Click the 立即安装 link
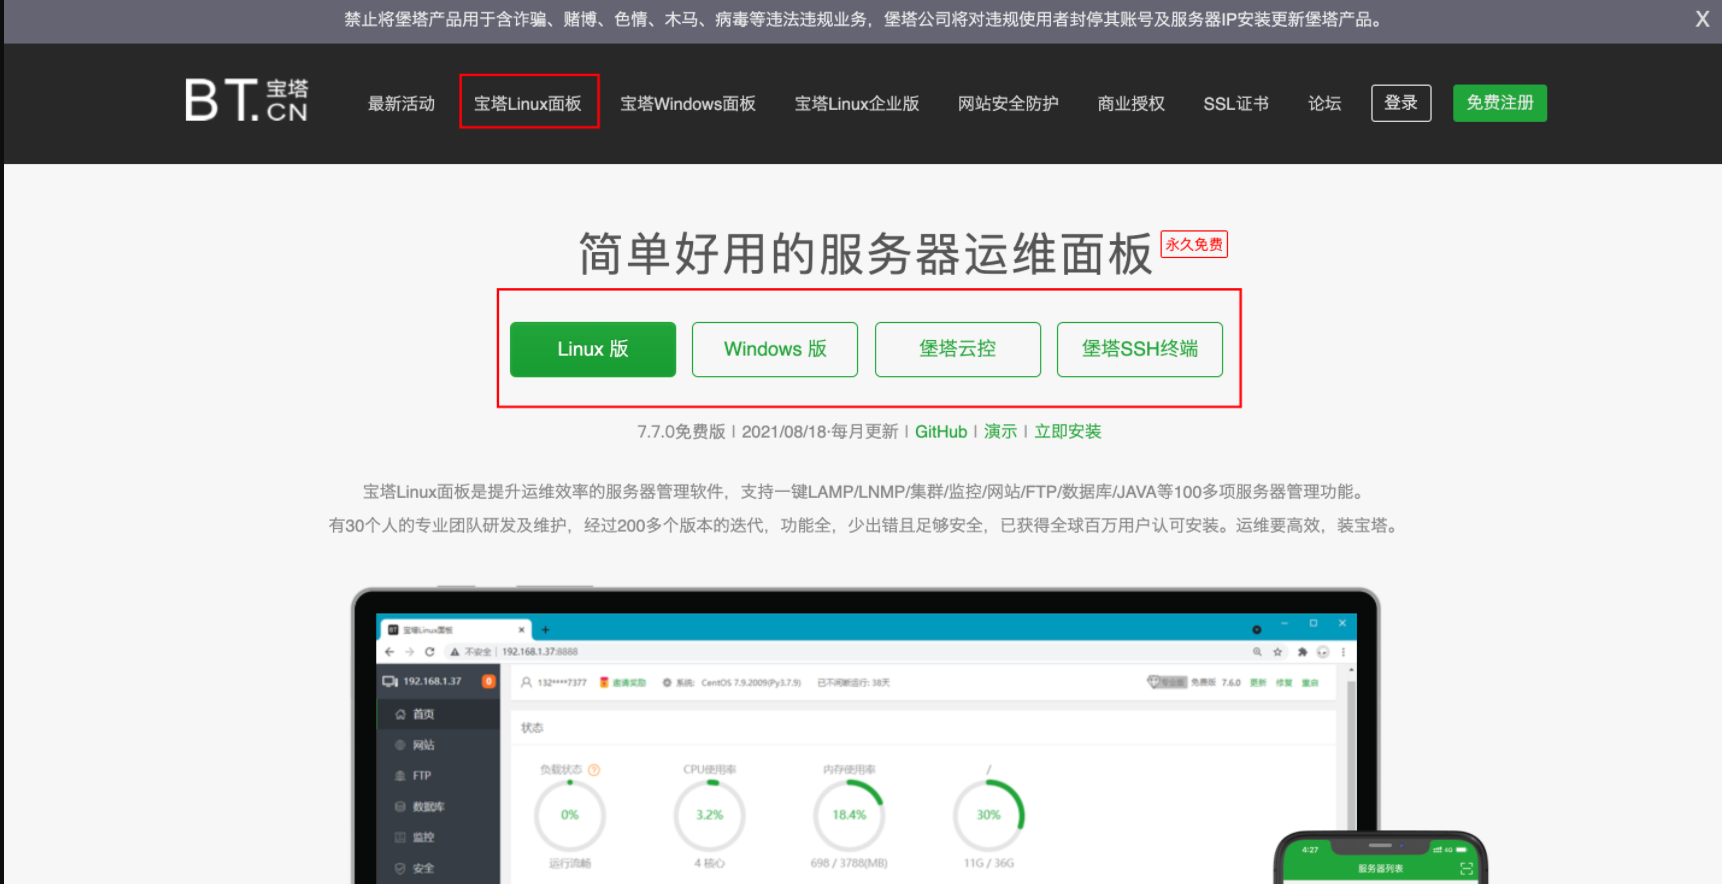Viewport: 1722px width, 884px height. (x=1068, y=431)
